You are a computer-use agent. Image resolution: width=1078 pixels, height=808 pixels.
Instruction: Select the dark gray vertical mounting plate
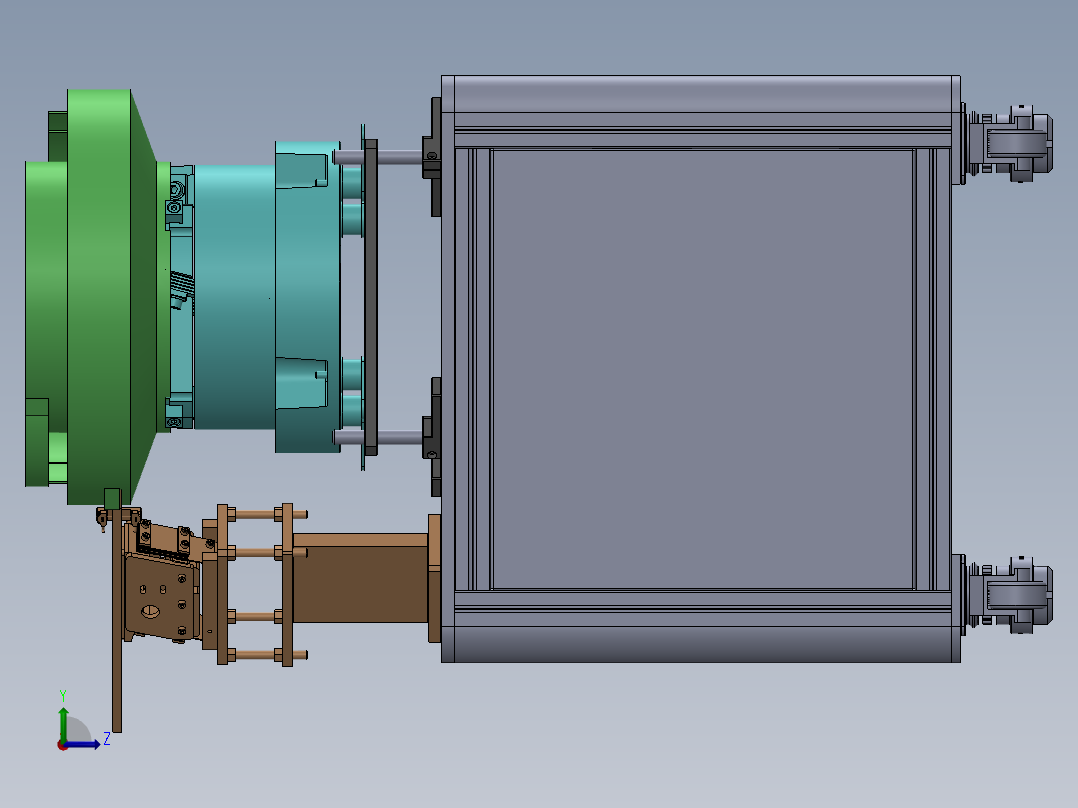pyautogui.click(x=371, y=298)
